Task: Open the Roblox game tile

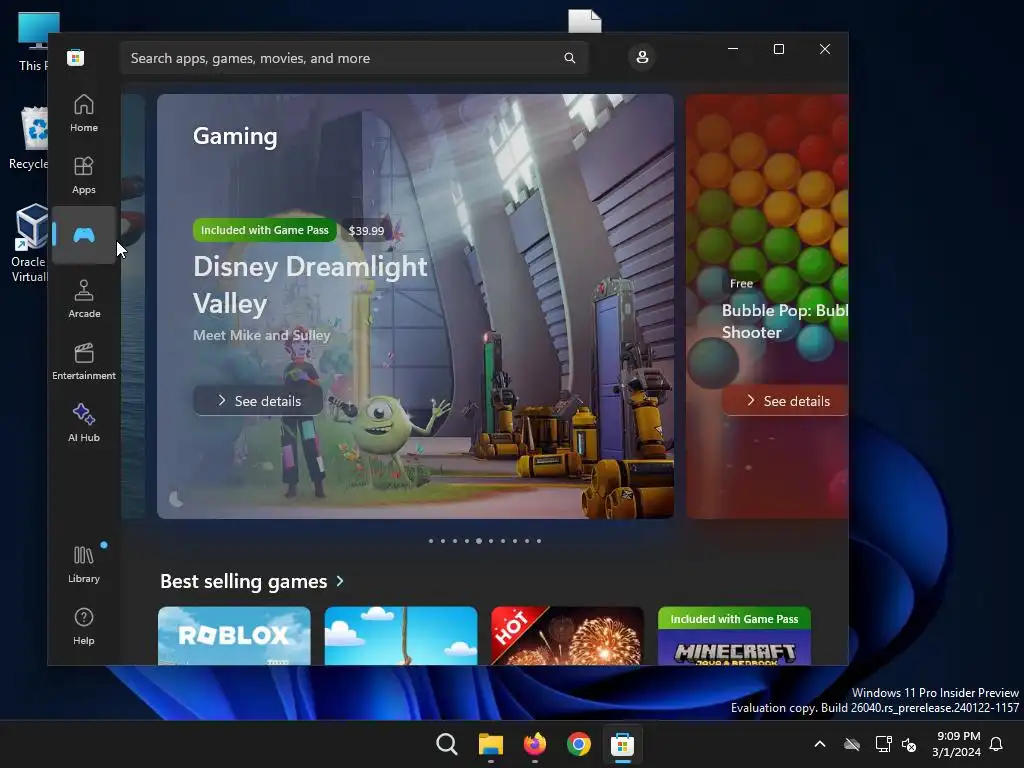Action: [234, 636]
